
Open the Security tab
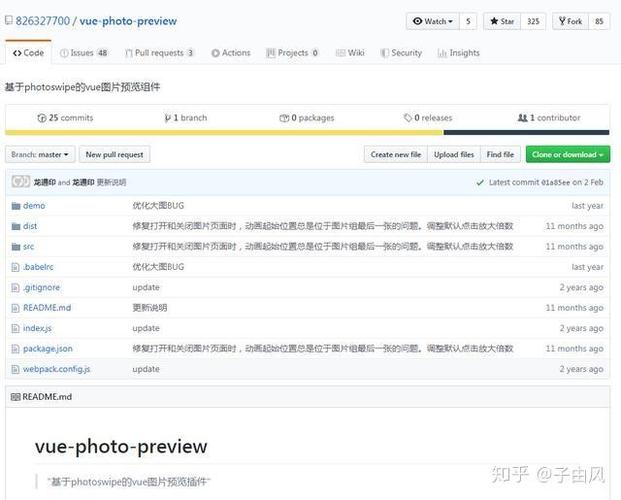(x=401, y=53)
